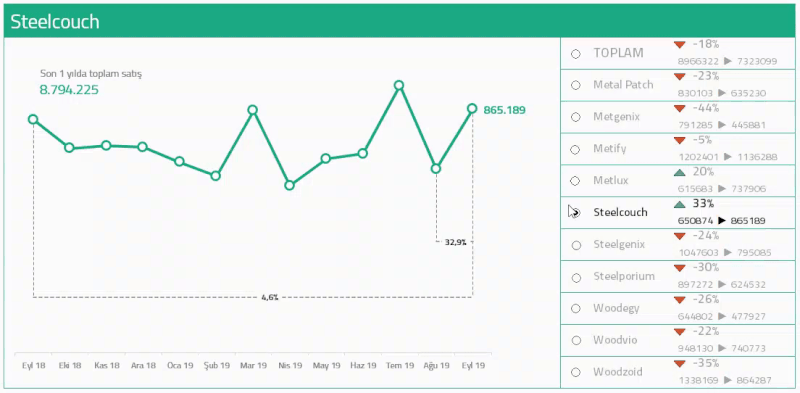Select the Metify radio button
800x393 pixels.
pos(576,150)
